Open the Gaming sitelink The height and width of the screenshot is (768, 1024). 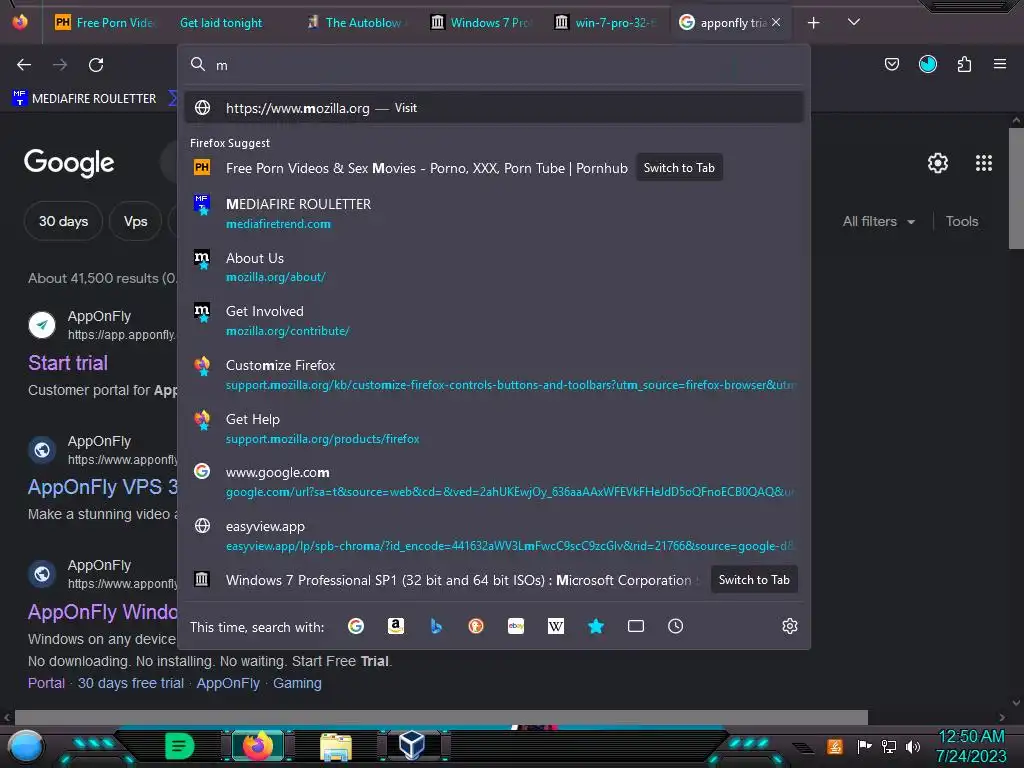coord(297,683)
